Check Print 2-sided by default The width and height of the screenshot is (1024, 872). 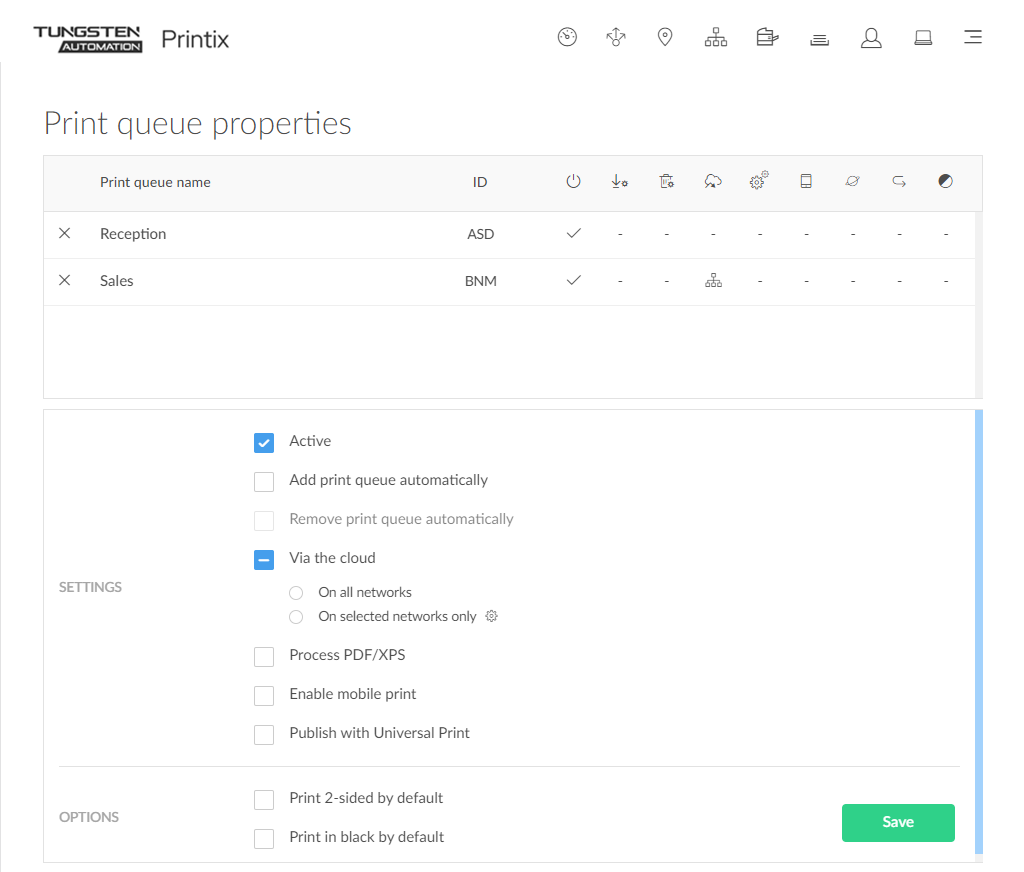[x=264, y=799]
